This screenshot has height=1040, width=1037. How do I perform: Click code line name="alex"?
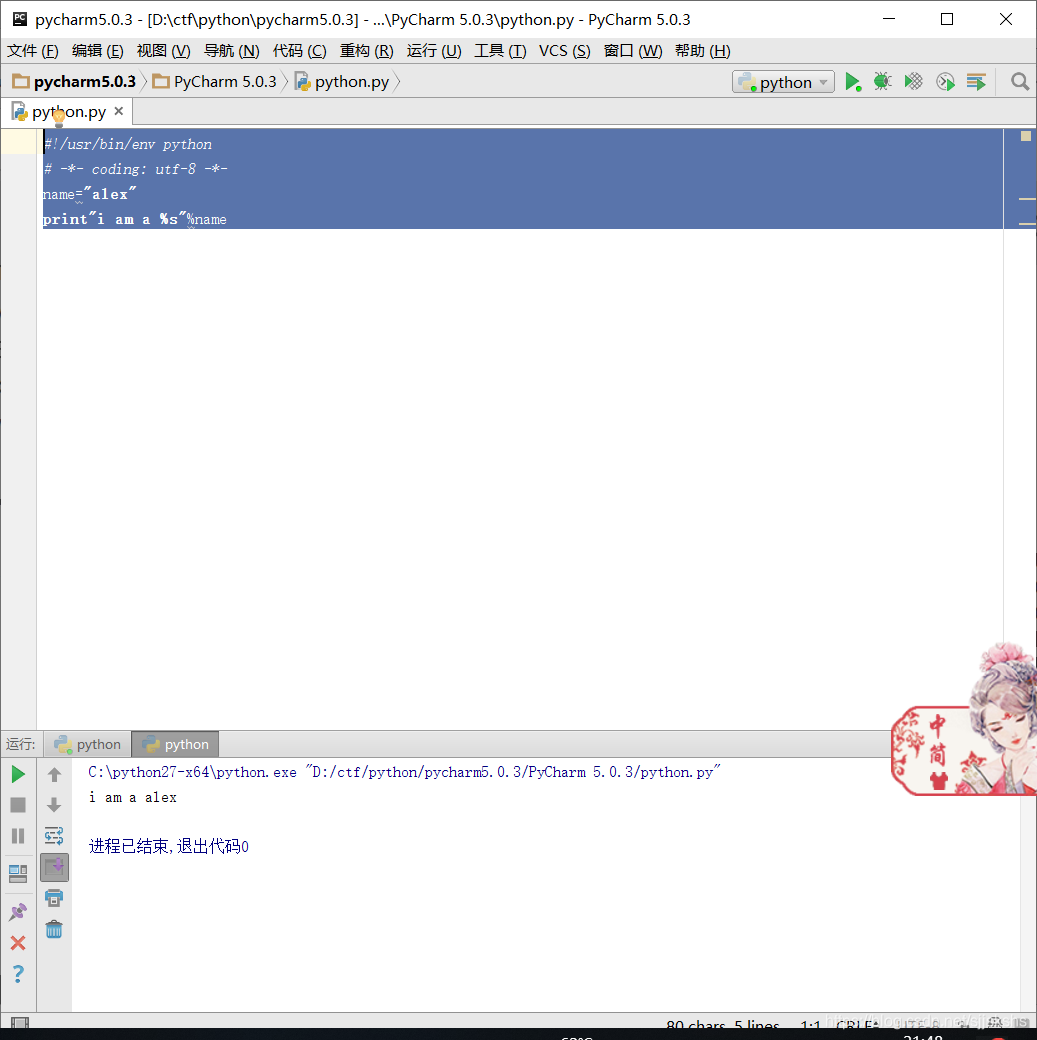click(89, 194)
